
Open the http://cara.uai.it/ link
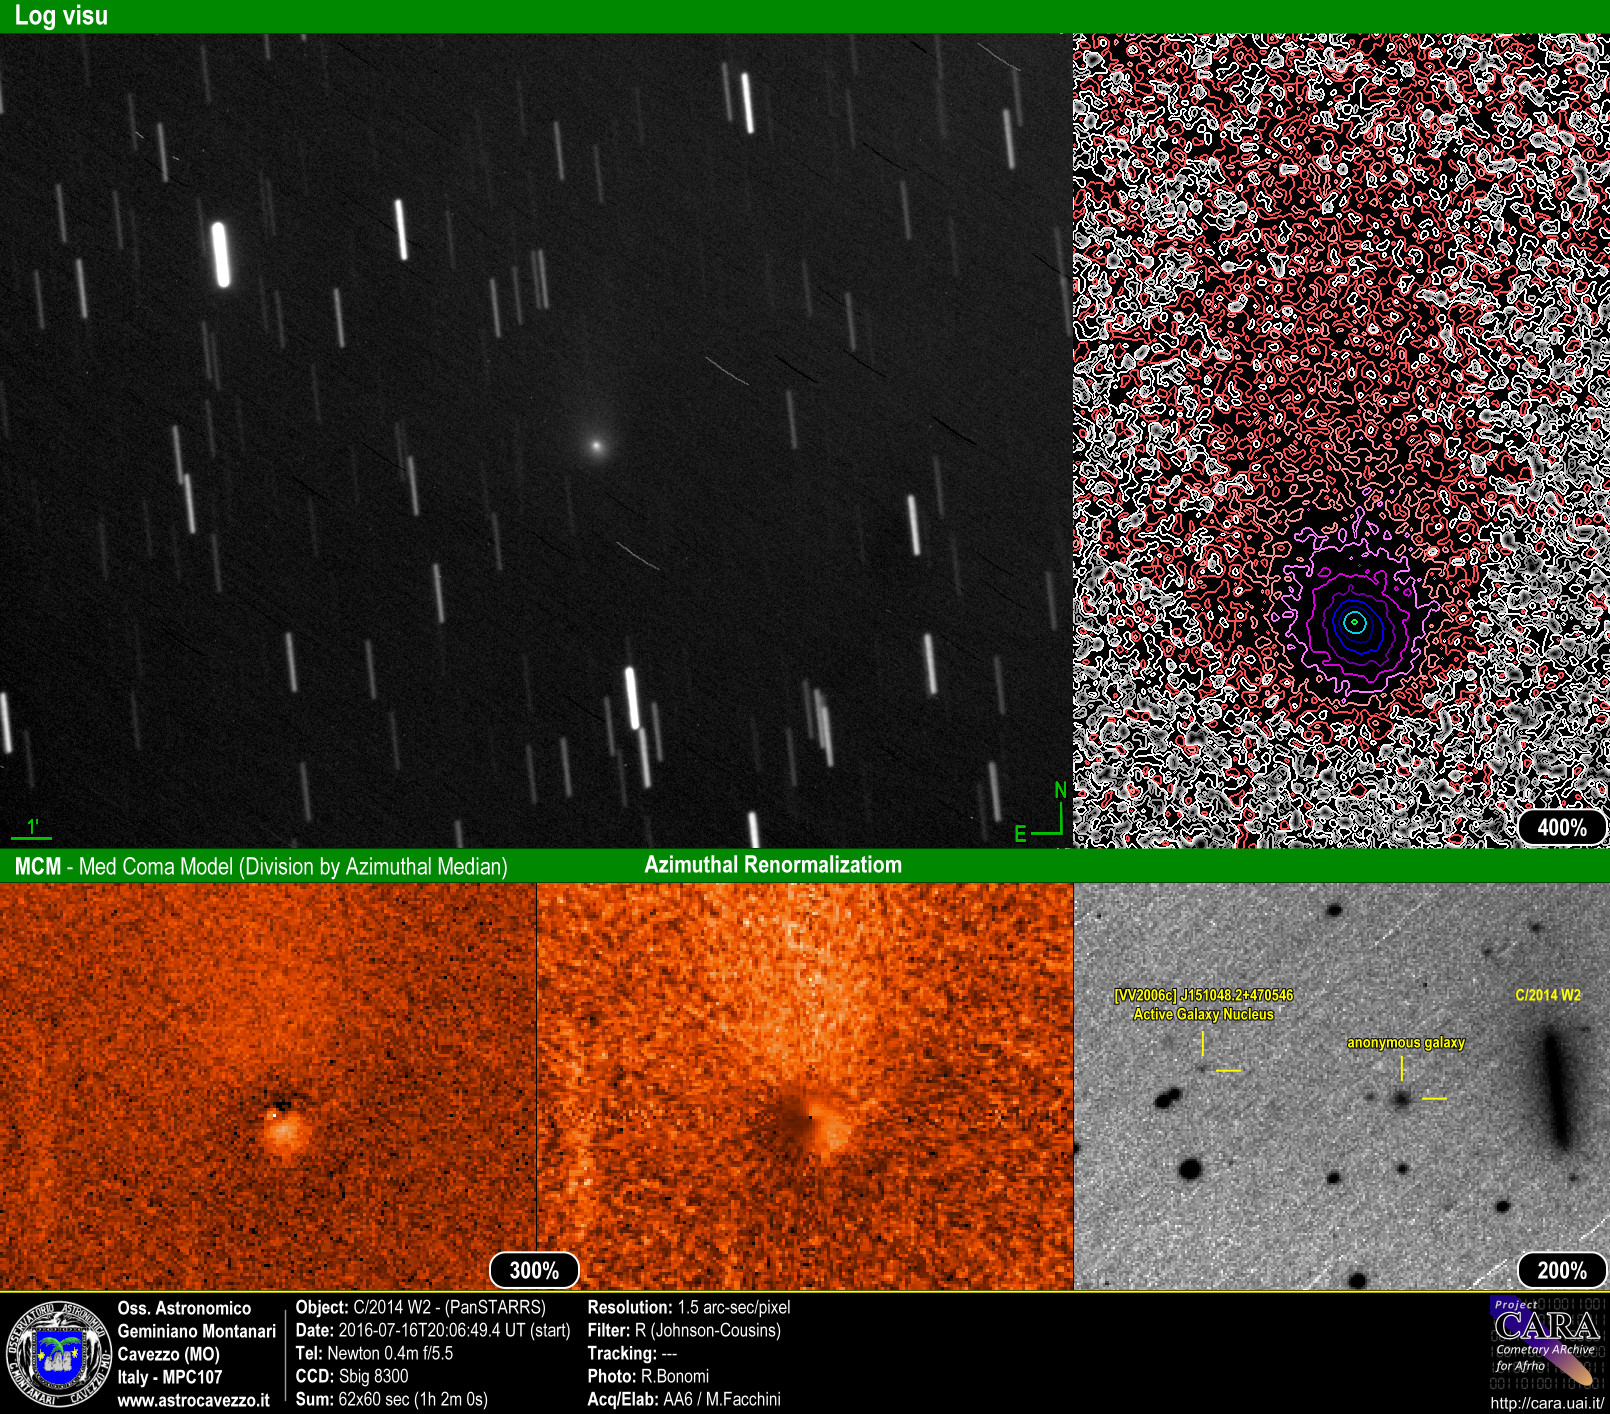(x=1546, y=1403)
